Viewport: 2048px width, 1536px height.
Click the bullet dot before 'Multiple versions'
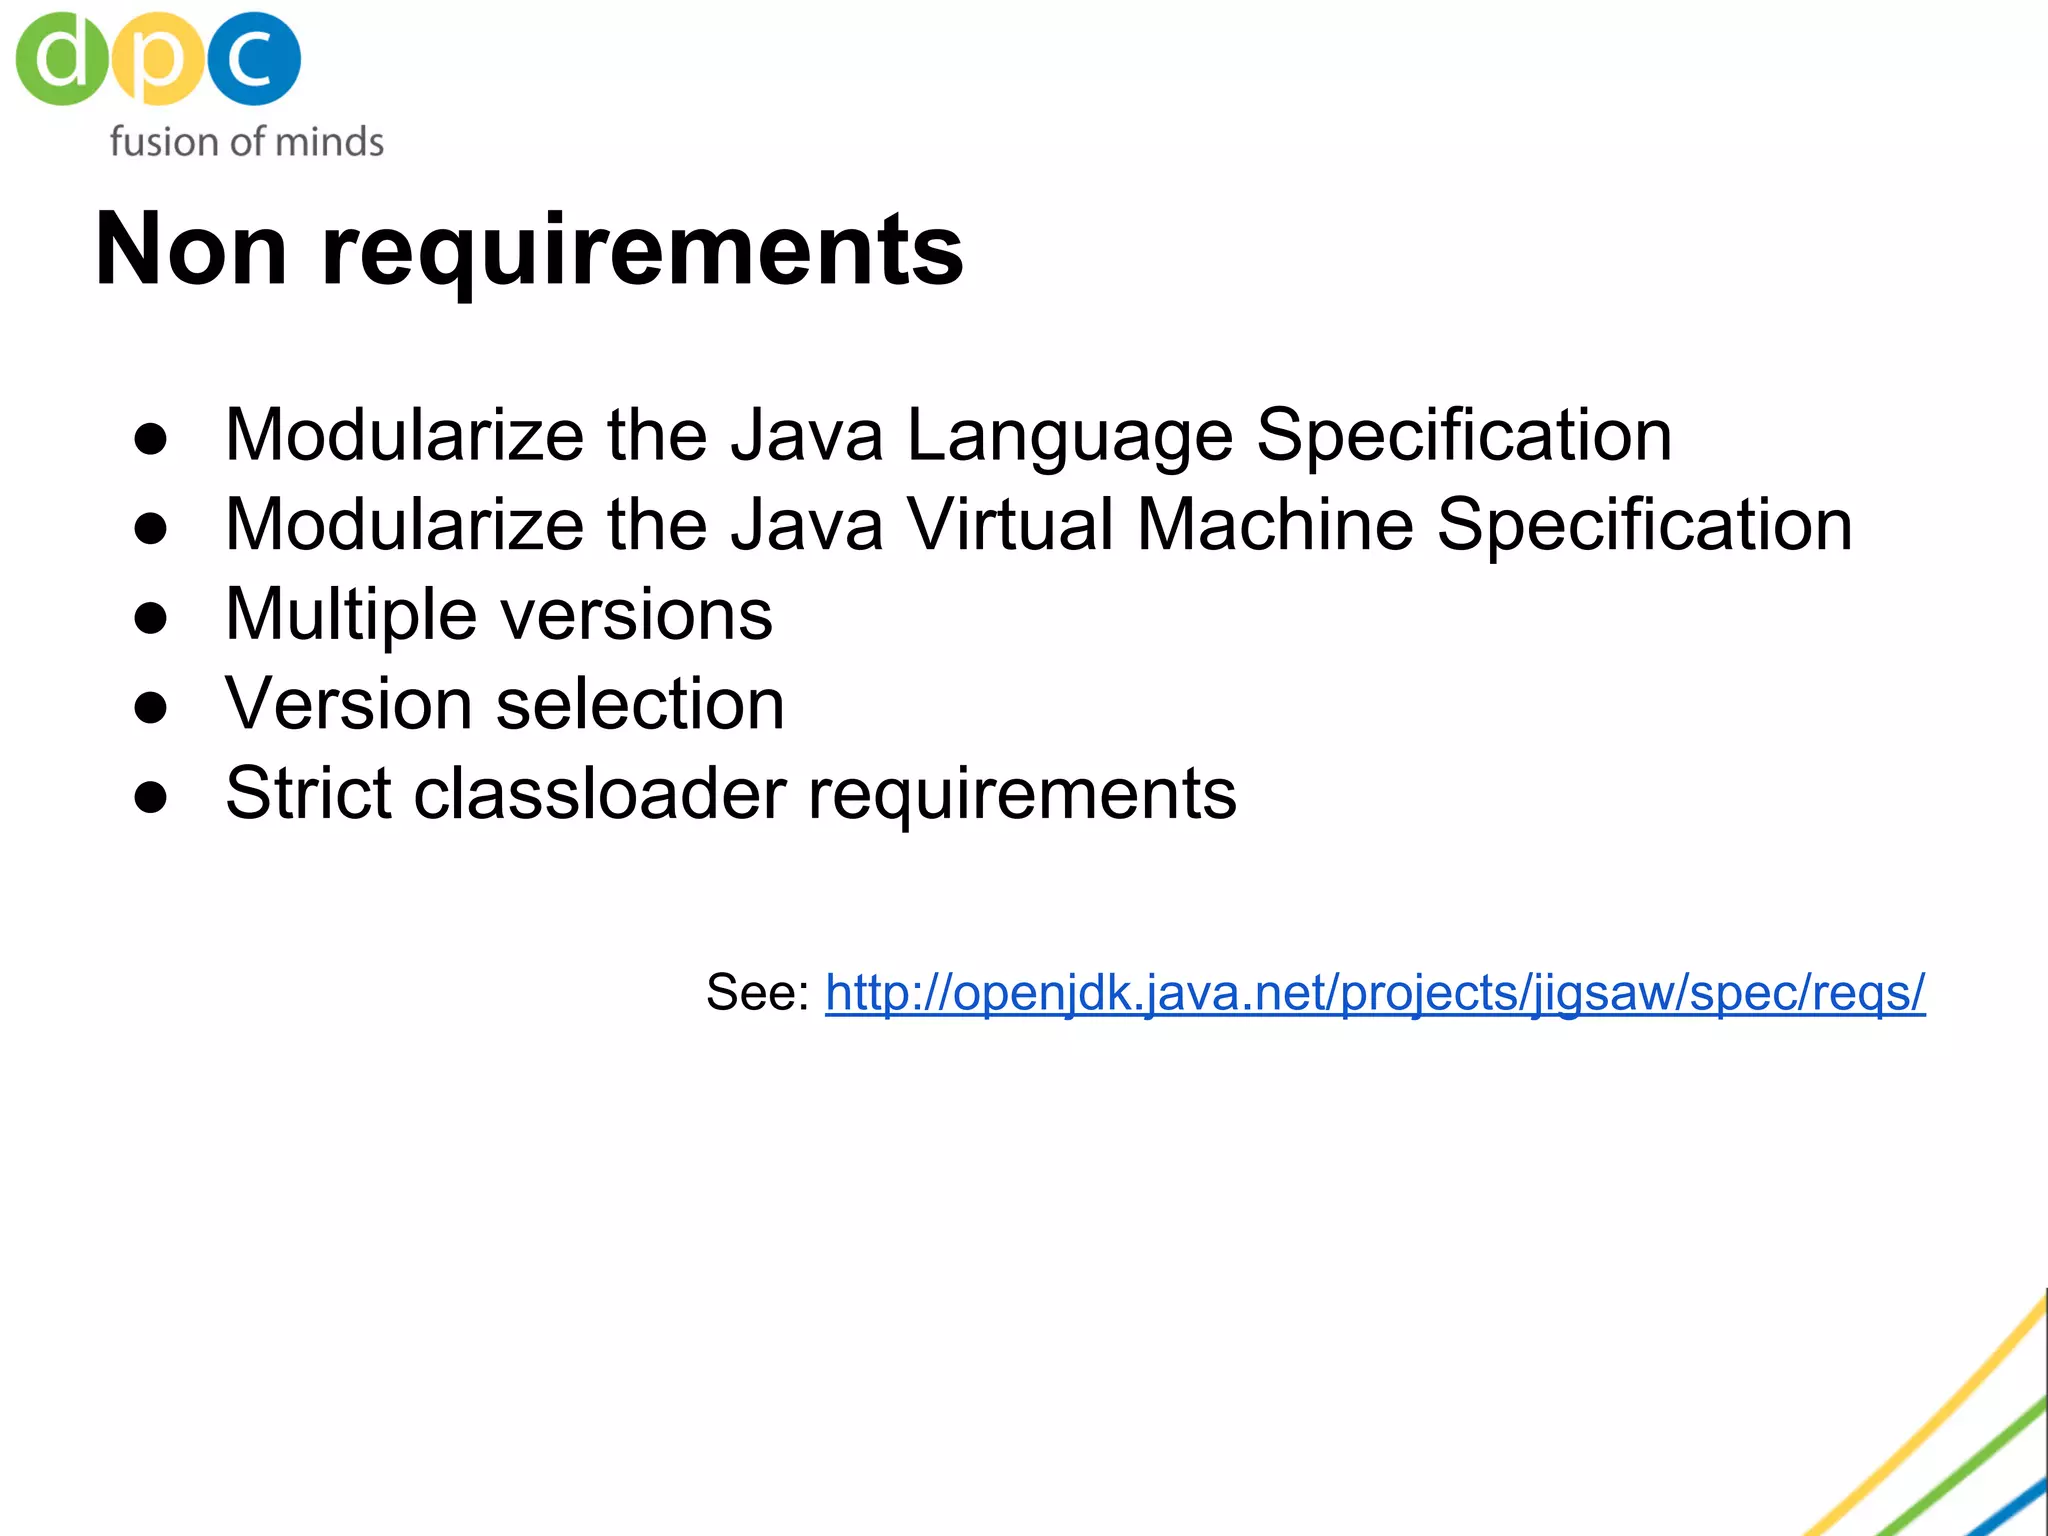point(150,618)
